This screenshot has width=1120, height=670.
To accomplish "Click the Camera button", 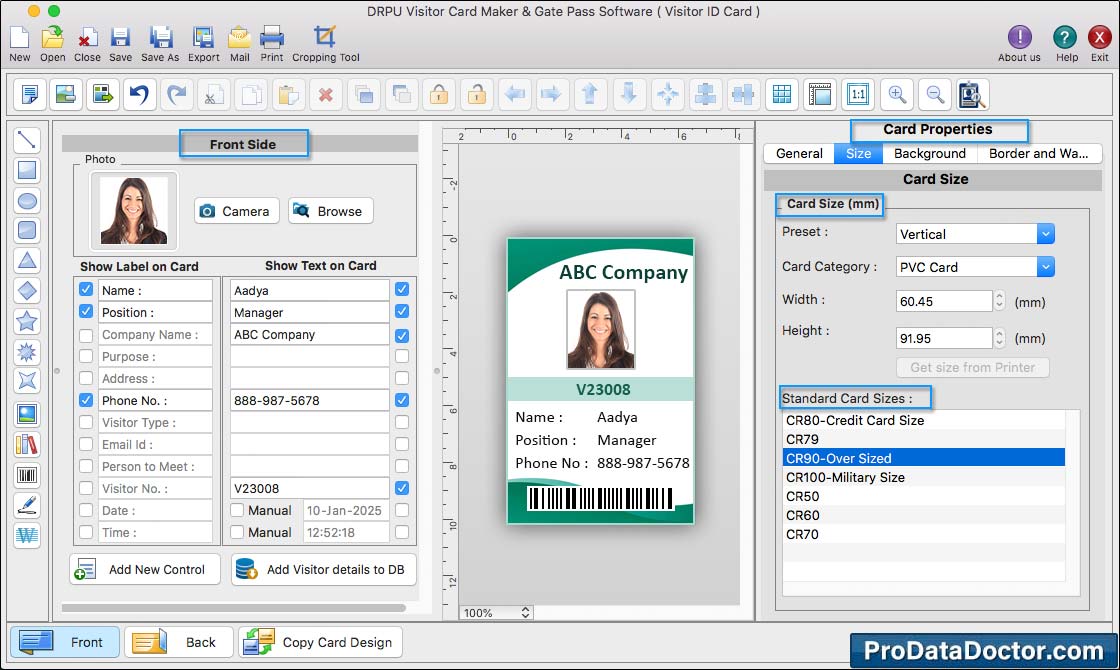I will click(236, 211).
